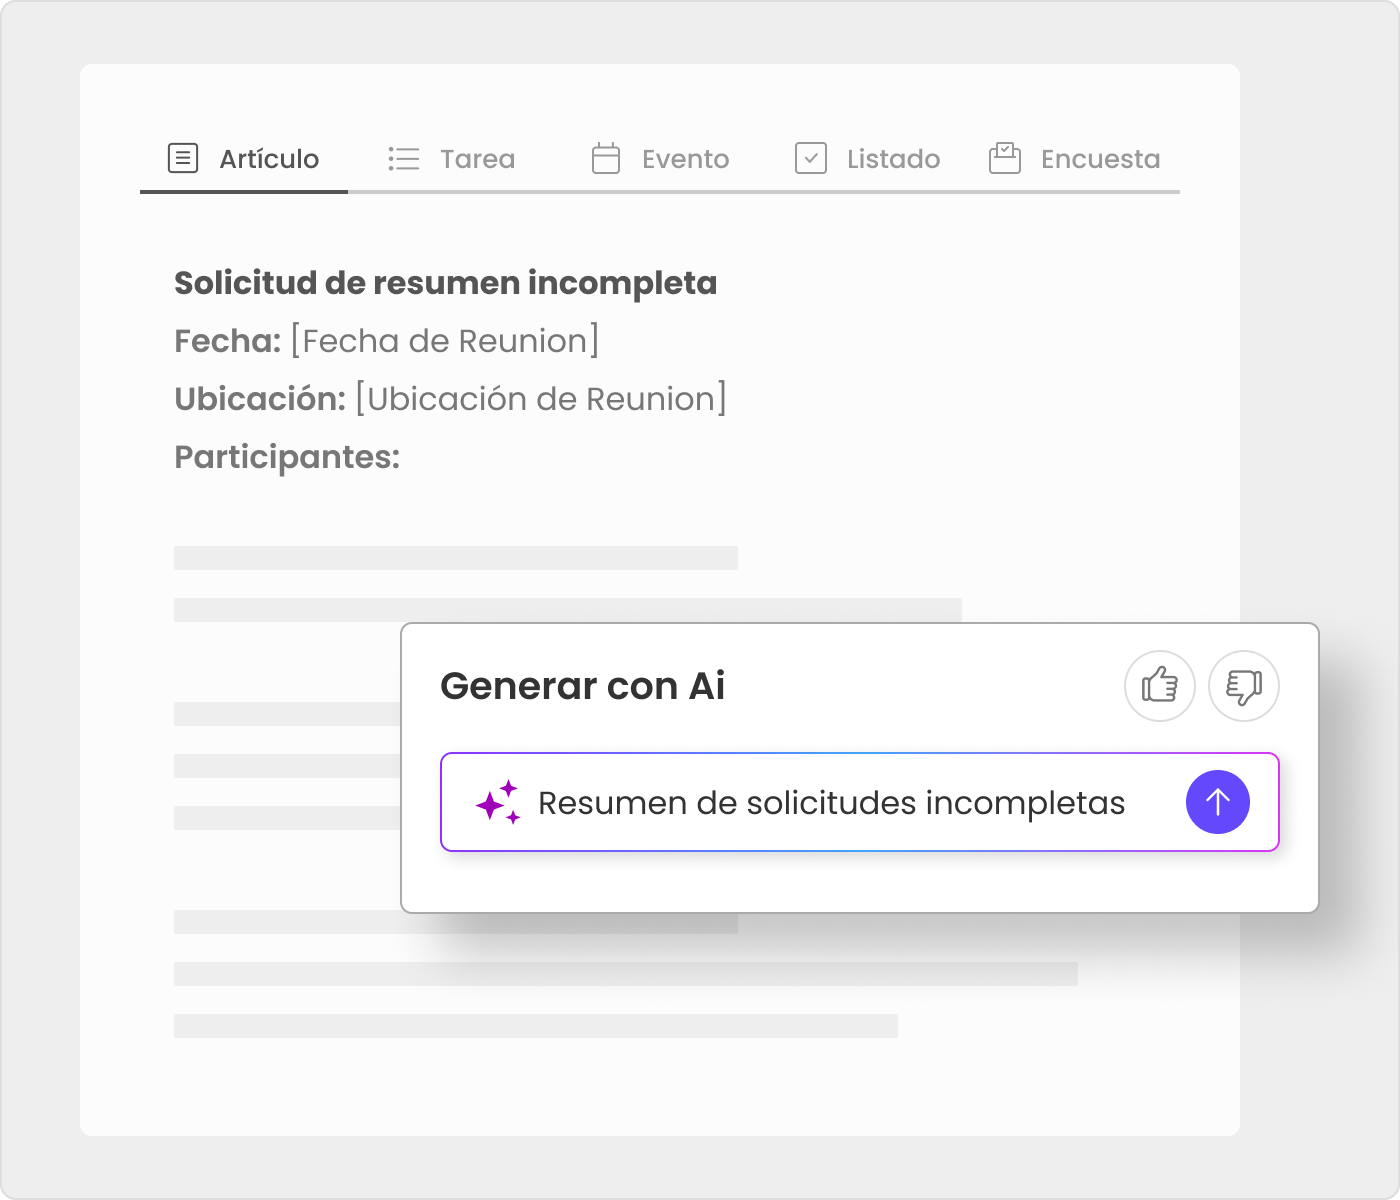This screenshot has height=1200, width=1400.
Task: Select the 'Solicitud de resumen incompleta' title
Action: click(445, 283)
